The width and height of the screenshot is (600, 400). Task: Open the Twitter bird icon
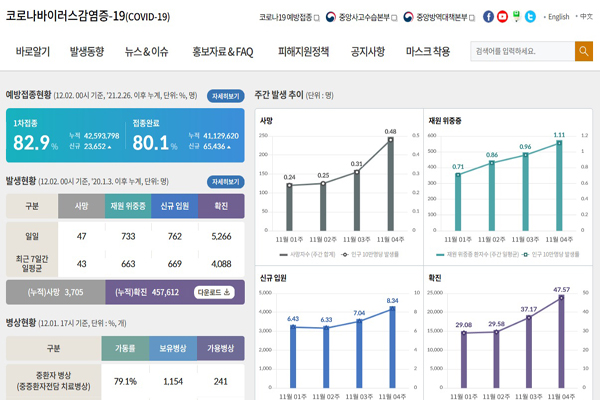click(530, 16)
